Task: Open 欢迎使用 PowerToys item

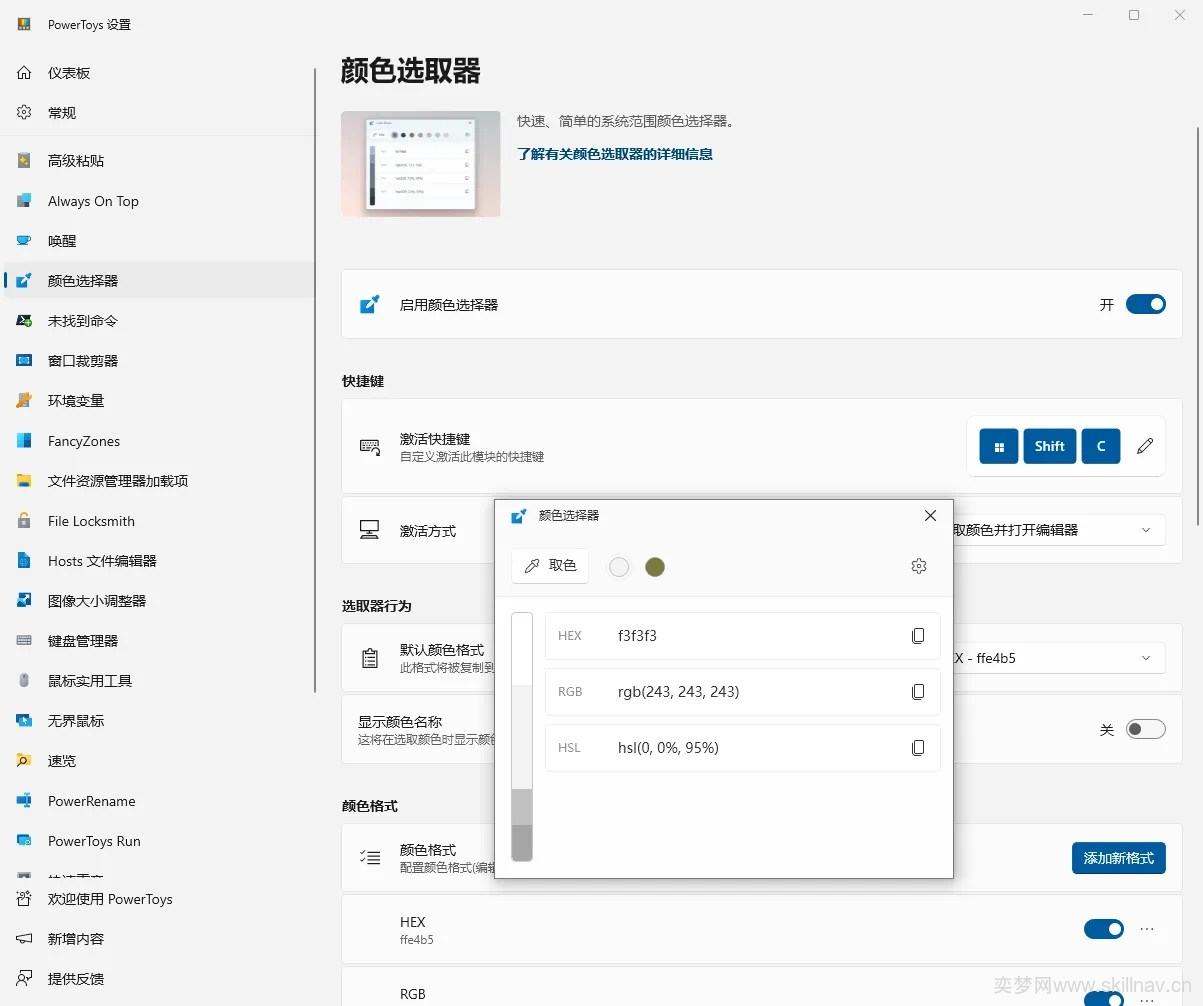Action: [x=158, y=899]
